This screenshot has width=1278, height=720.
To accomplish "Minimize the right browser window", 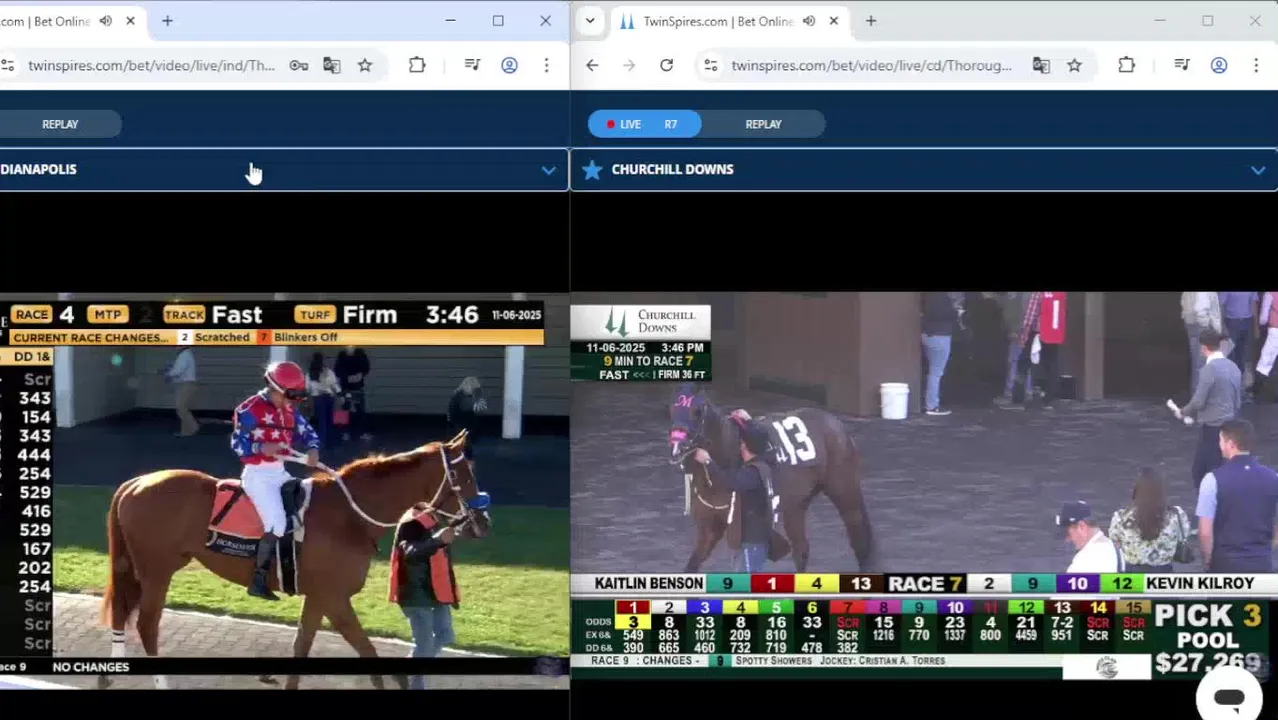I will (x=1160, y=21).
